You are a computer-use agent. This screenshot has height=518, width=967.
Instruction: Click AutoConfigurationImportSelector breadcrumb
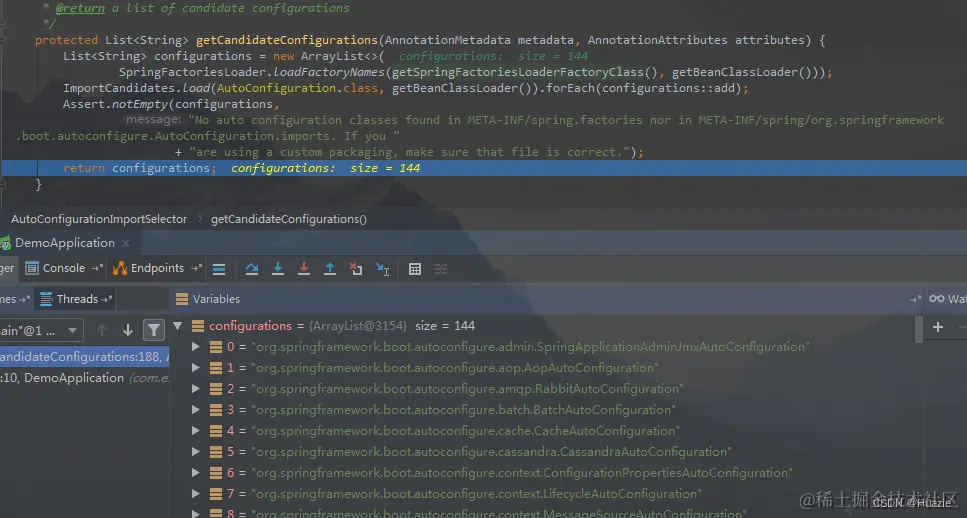(x=99, y=219)
